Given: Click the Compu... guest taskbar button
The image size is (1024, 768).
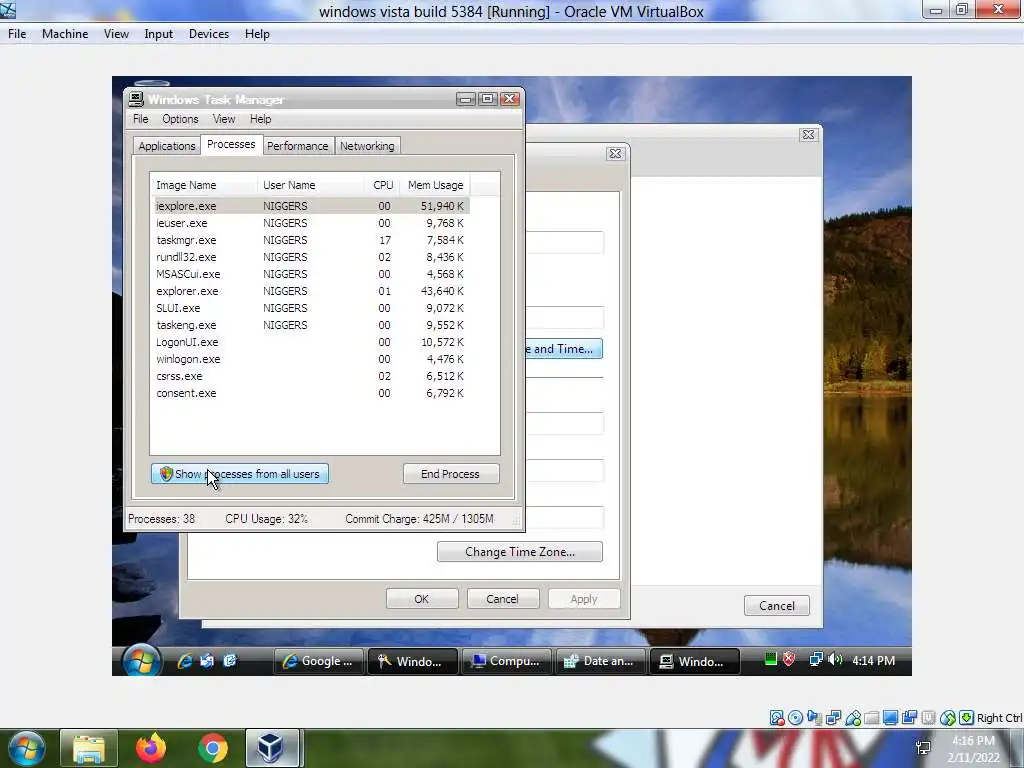Looking at the screenshot, I should pyautogui.click(x=507, y=661).
